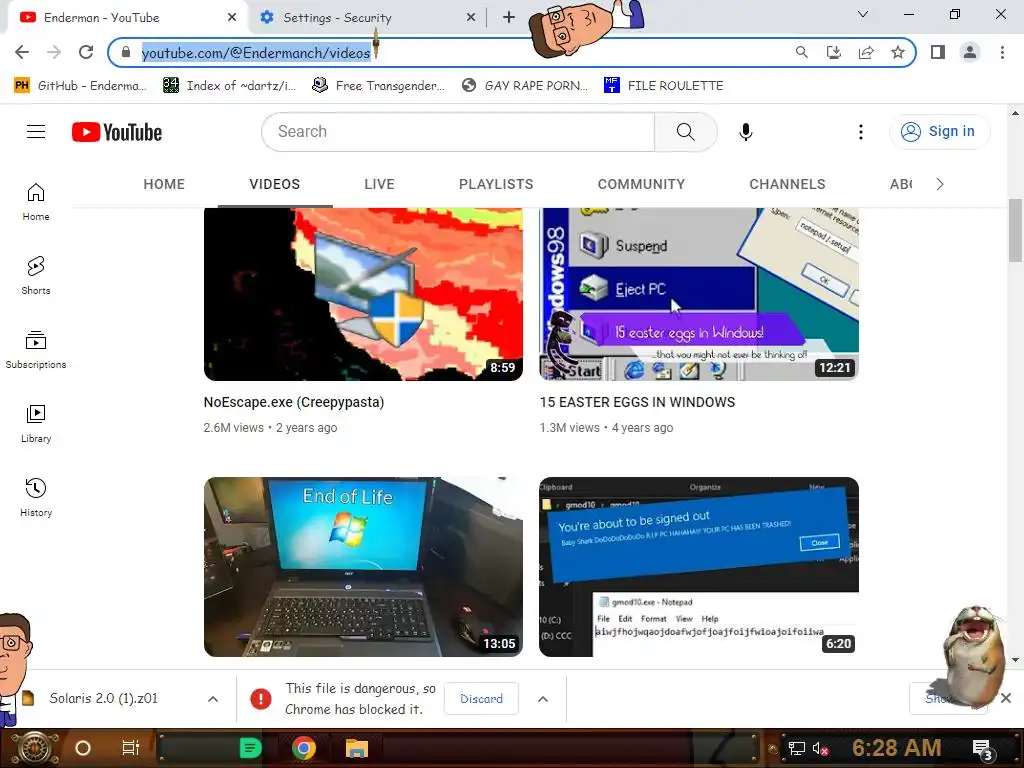This screenshot has width=1024, height=768.
Task: Open Task View on taskbar
Action: (131, 748)
